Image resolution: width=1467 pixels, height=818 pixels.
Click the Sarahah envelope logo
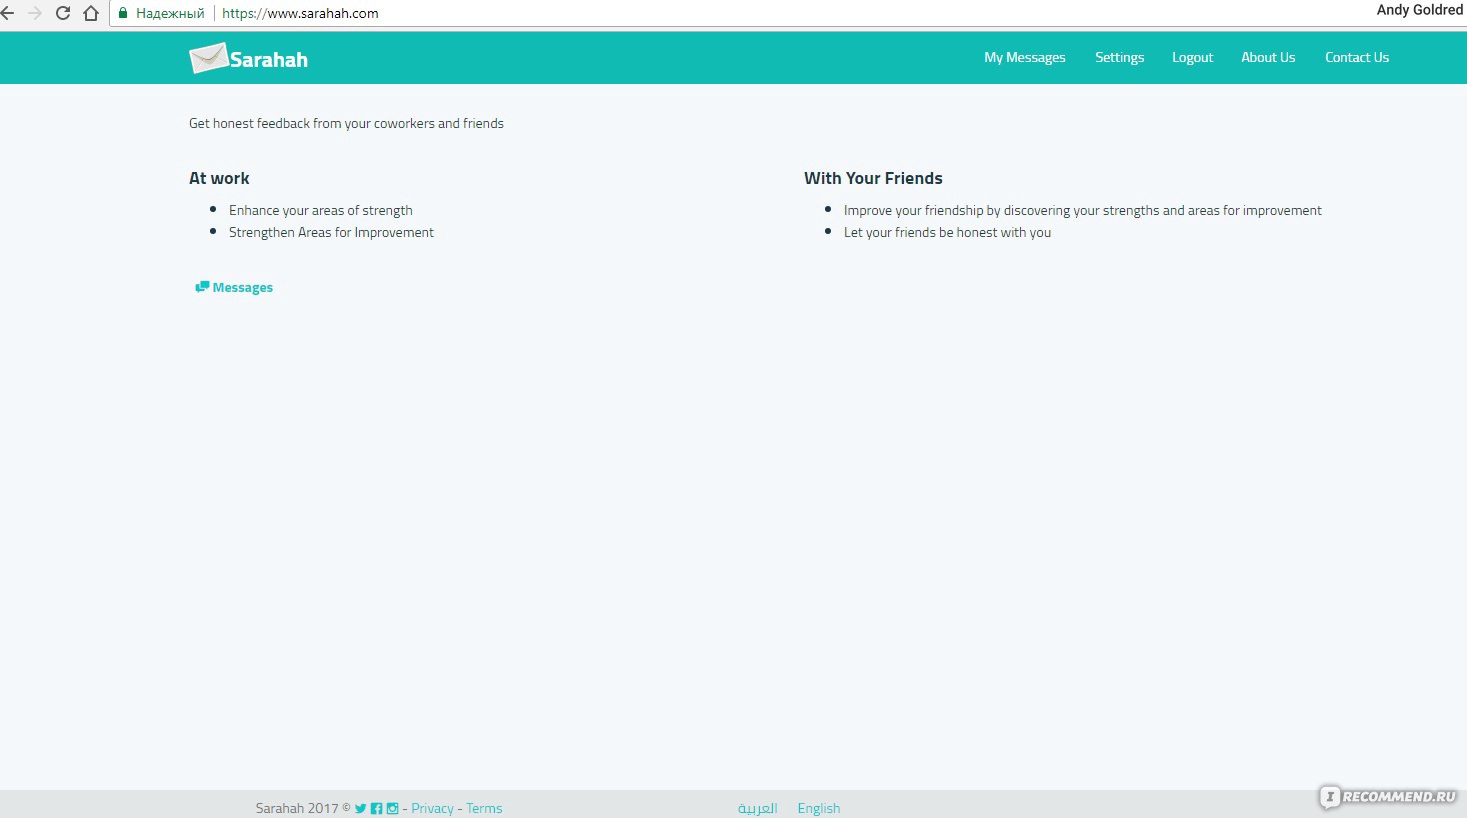pos(208,58)
